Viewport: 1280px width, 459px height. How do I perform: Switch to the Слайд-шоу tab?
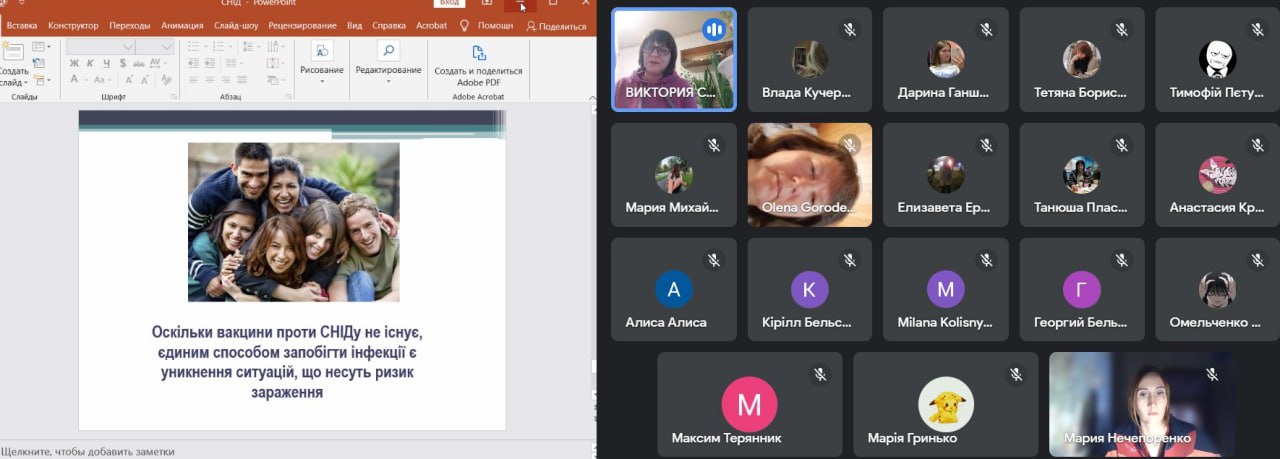[236, 26]
